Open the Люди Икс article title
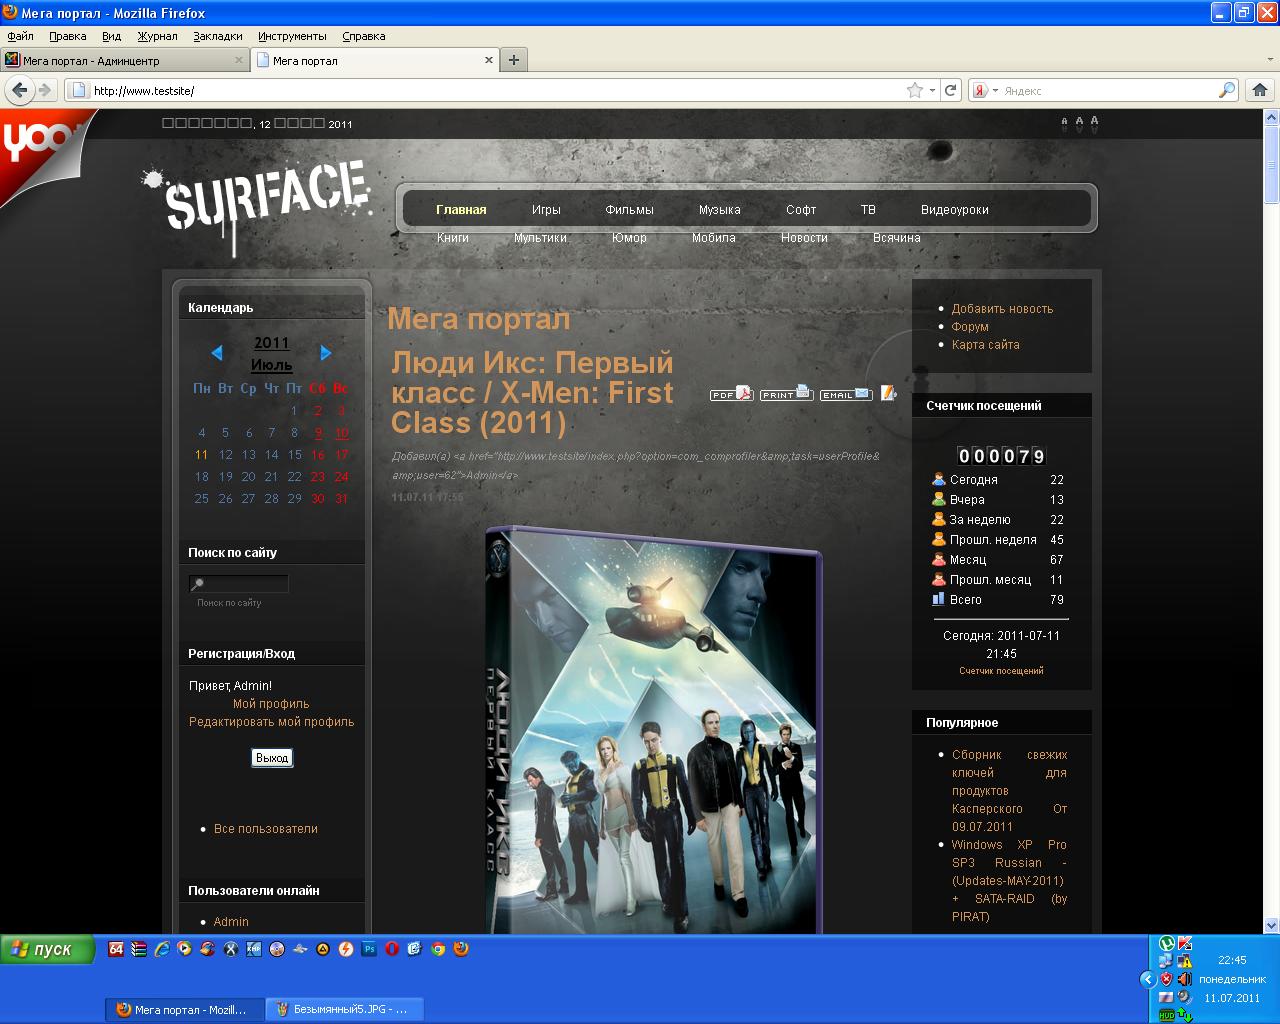The image size is (1280, 1024). click(x=533, y=393)
